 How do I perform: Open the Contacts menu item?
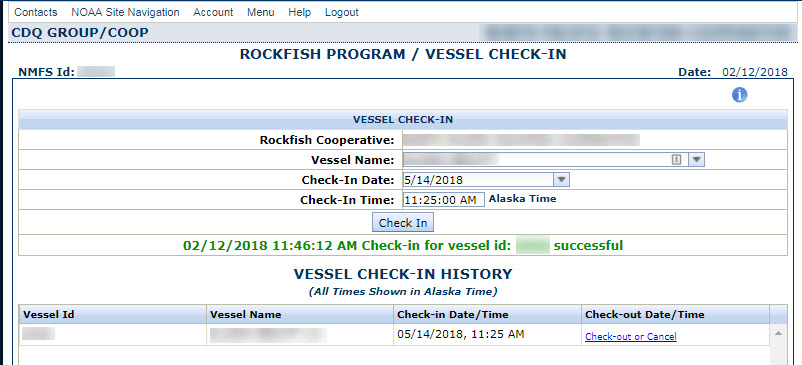pos(36,12)
